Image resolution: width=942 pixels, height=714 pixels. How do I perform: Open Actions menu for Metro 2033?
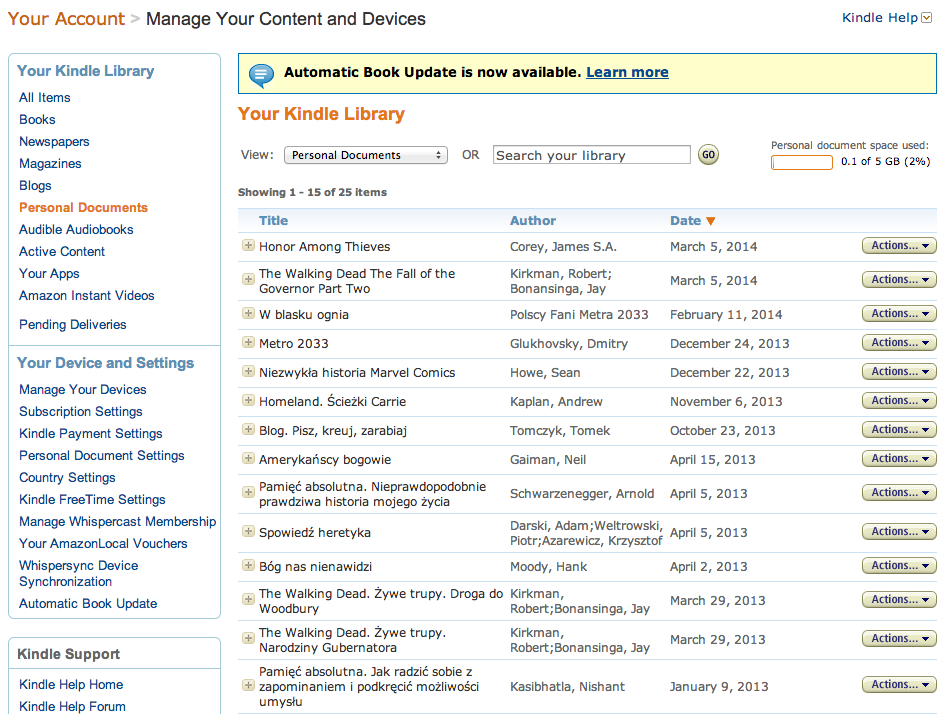899,342
